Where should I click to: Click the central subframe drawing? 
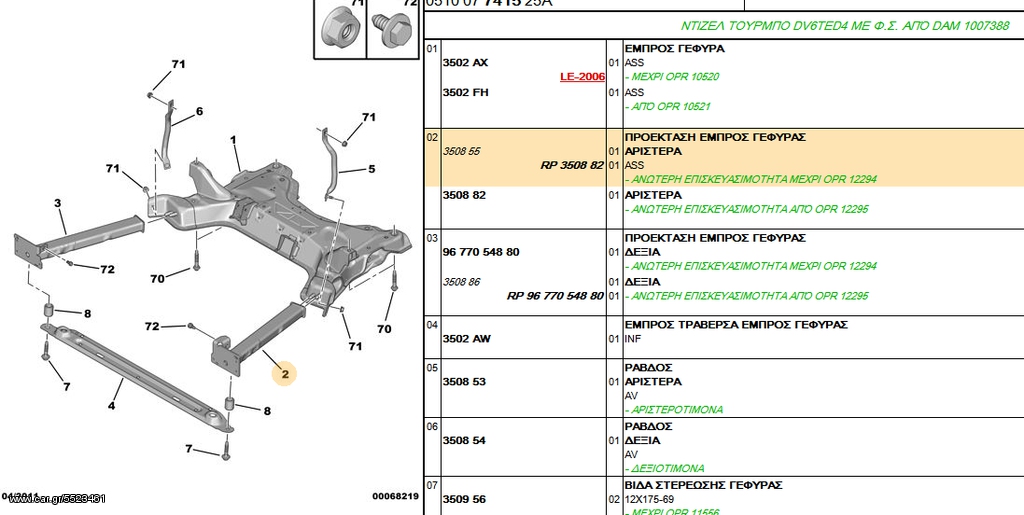point(287,222)
